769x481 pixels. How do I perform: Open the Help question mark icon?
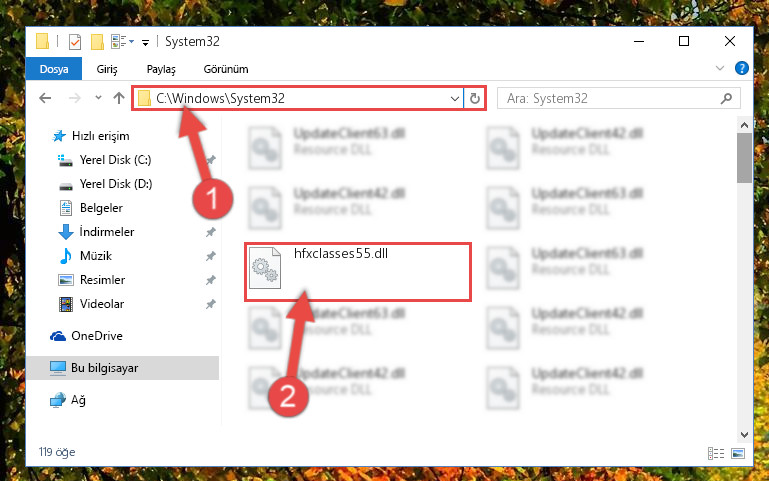pos(742,68)
